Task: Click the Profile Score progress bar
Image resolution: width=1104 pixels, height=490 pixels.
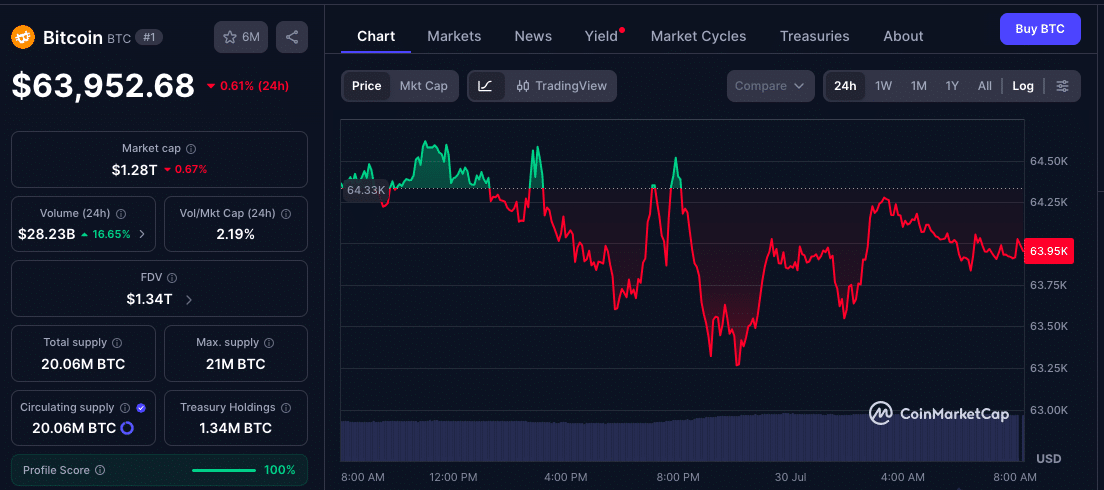Action: point(223,470)
